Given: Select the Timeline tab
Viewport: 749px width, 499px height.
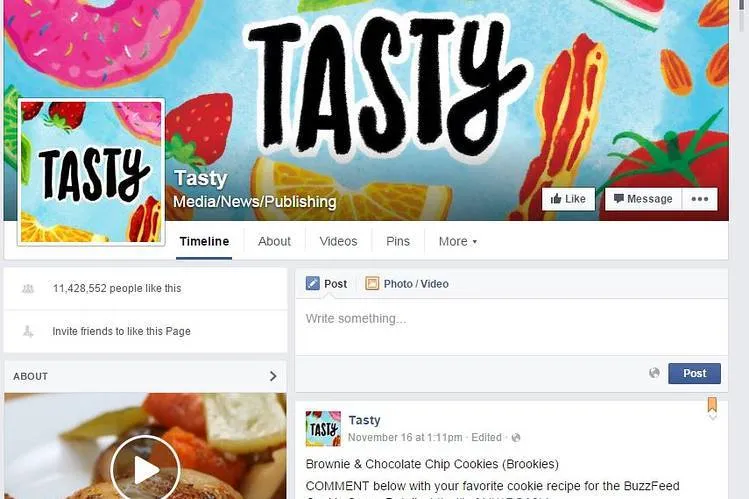Looking at the screenshot, I should [x=204, y=242].
